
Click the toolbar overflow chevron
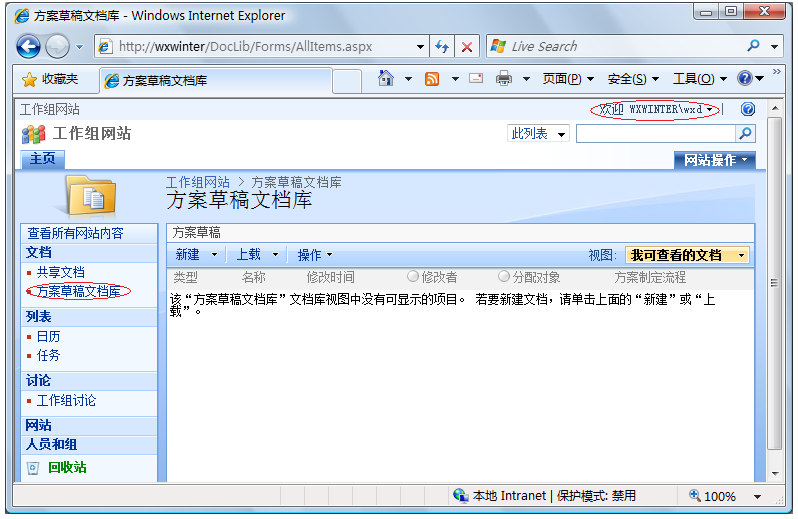776,71
